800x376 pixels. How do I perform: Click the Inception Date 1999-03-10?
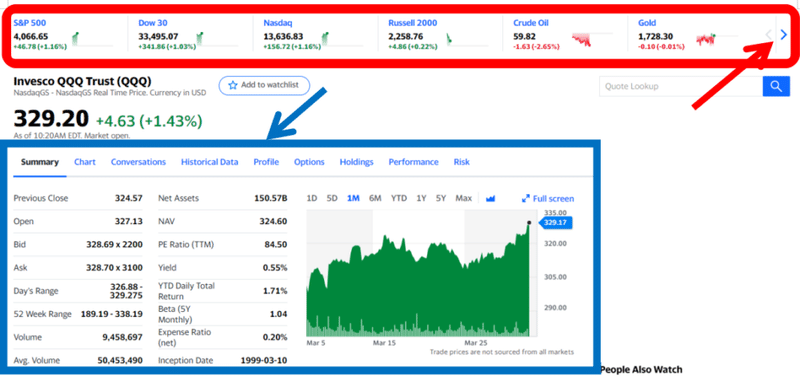pos(264,361)
